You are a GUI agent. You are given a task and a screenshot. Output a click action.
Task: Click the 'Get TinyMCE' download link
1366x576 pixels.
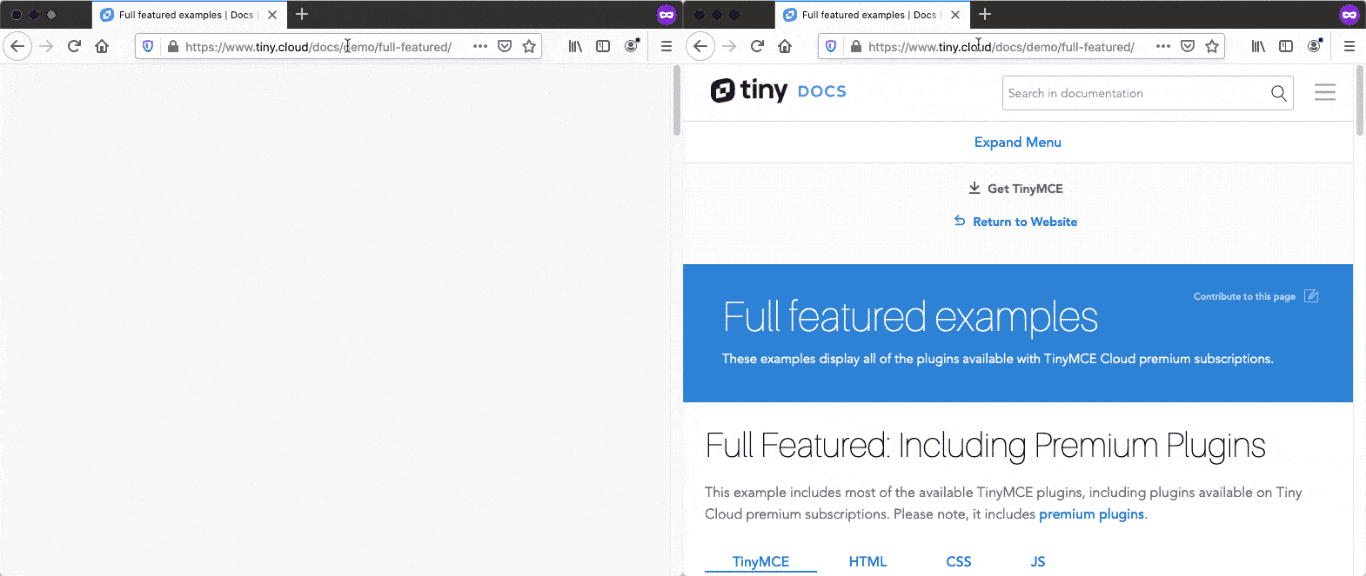click(1016, 188)
